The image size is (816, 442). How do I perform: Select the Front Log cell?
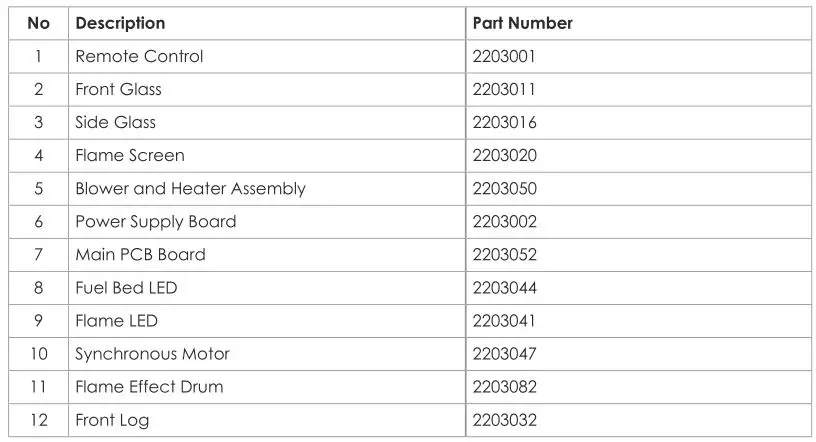112,420
